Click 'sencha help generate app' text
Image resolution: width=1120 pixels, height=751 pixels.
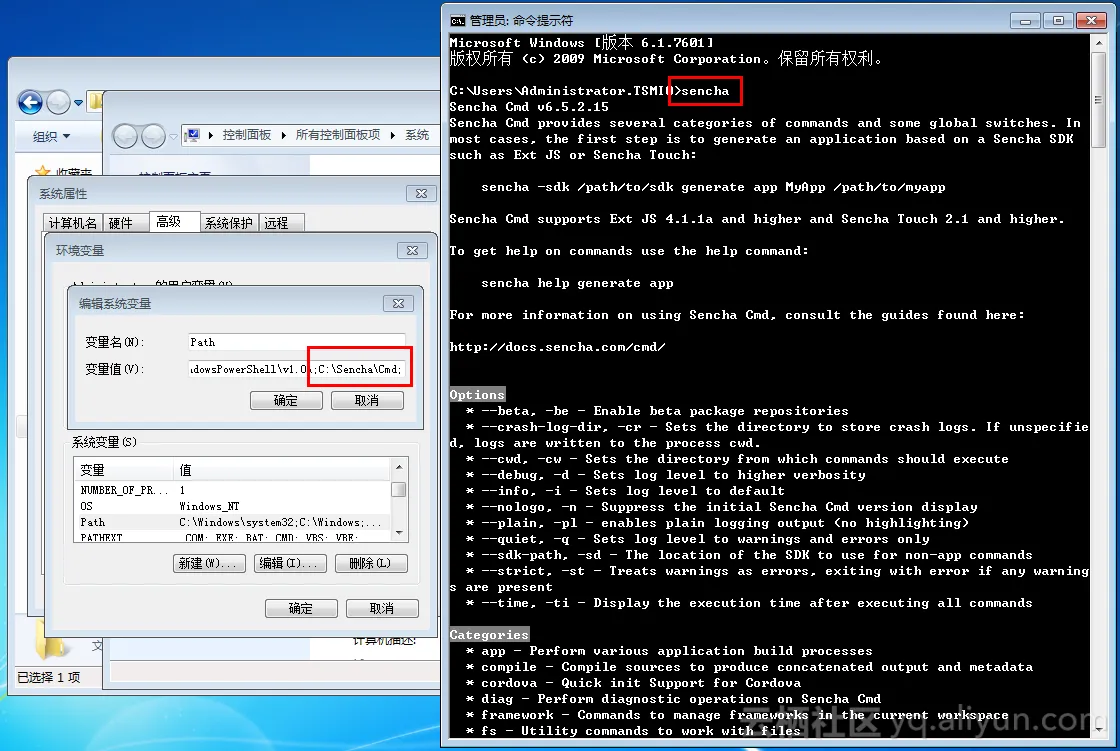pos(577,283)
